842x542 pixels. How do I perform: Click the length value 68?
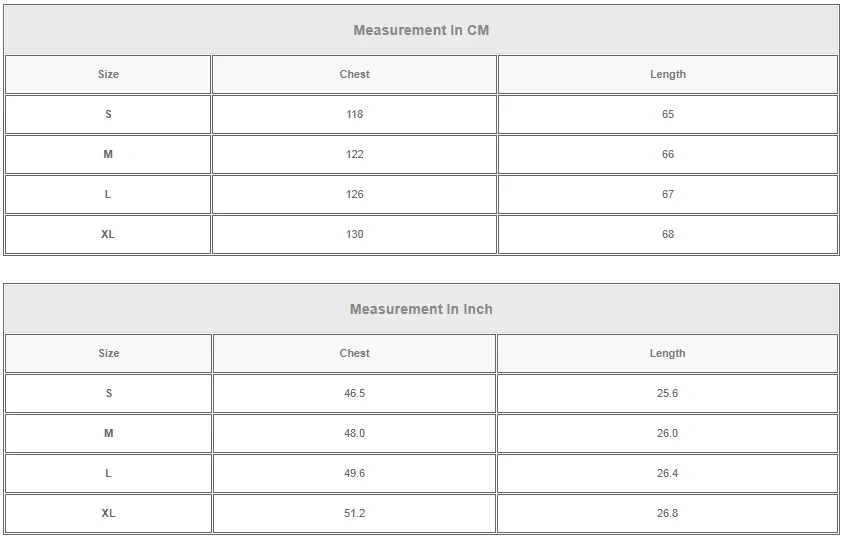[667, 234]
